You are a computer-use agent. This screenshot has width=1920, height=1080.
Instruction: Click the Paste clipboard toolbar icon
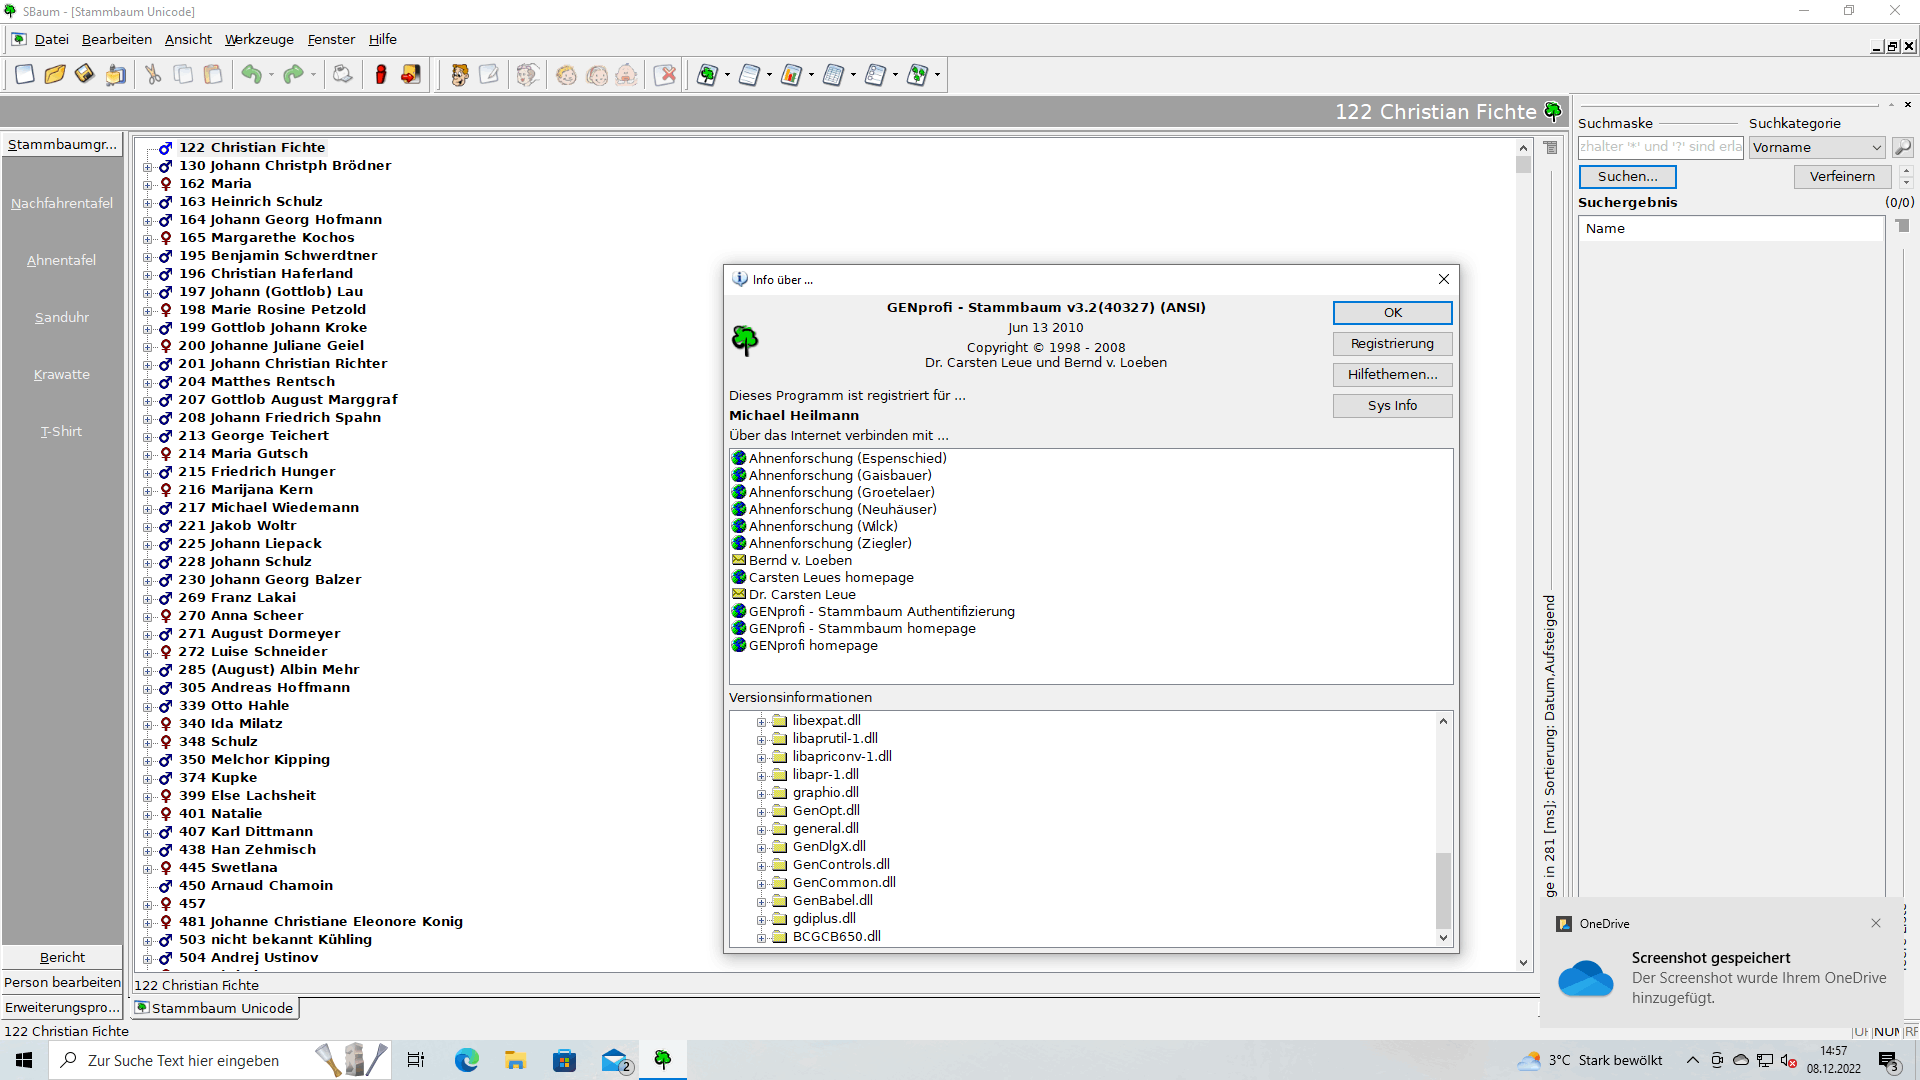[x=213, y=74]
